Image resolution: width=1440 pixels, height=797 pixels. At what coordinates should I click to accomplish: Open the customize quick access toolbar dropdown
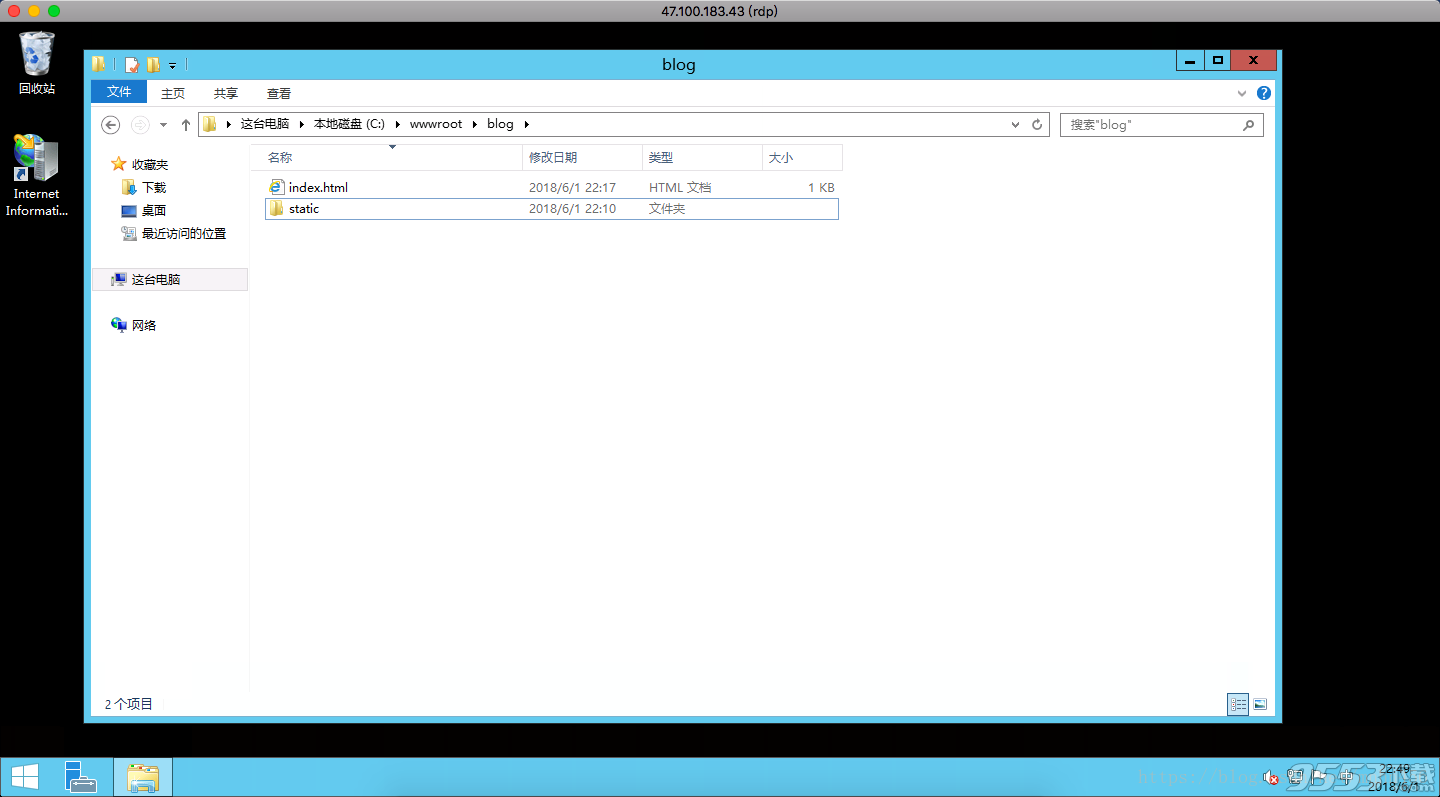(172, 66)
